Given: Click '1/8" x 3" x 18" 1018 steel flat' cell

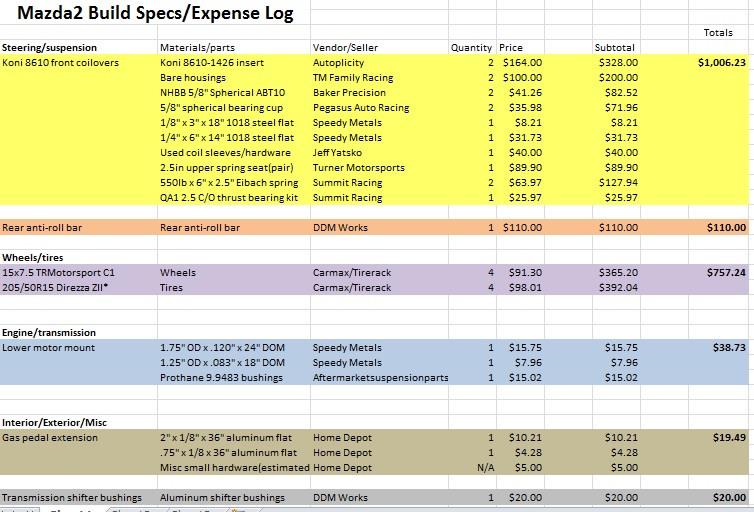Looking at the screenshot, I should [234, 123].
